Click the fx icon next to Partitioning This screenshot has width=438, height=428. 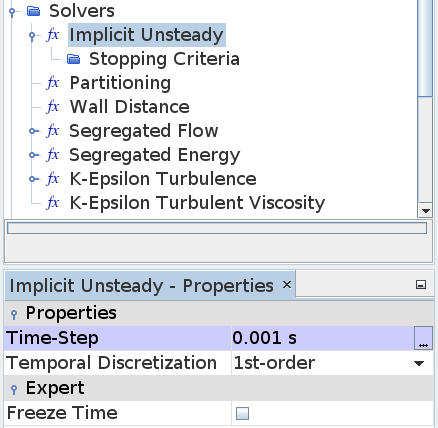point(53,83)
